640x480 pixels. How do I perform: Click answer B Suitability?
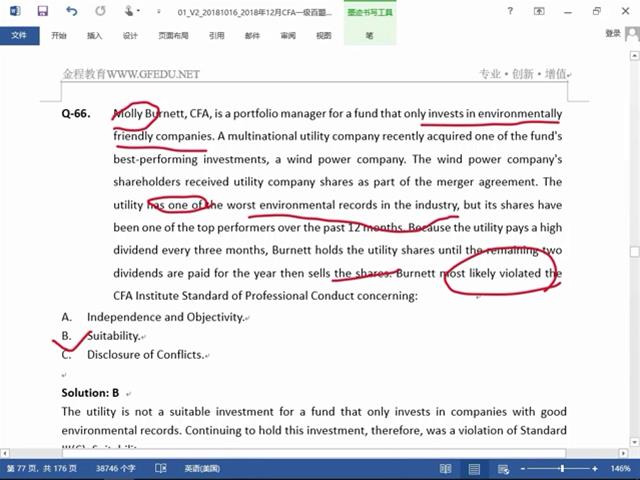[x=113, y=336]
